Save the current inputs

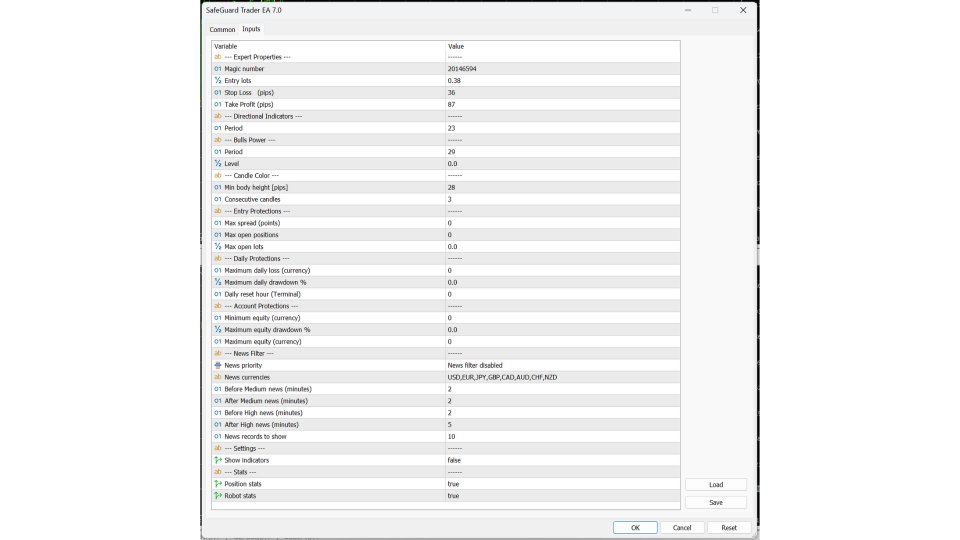[x=716, y=502]
